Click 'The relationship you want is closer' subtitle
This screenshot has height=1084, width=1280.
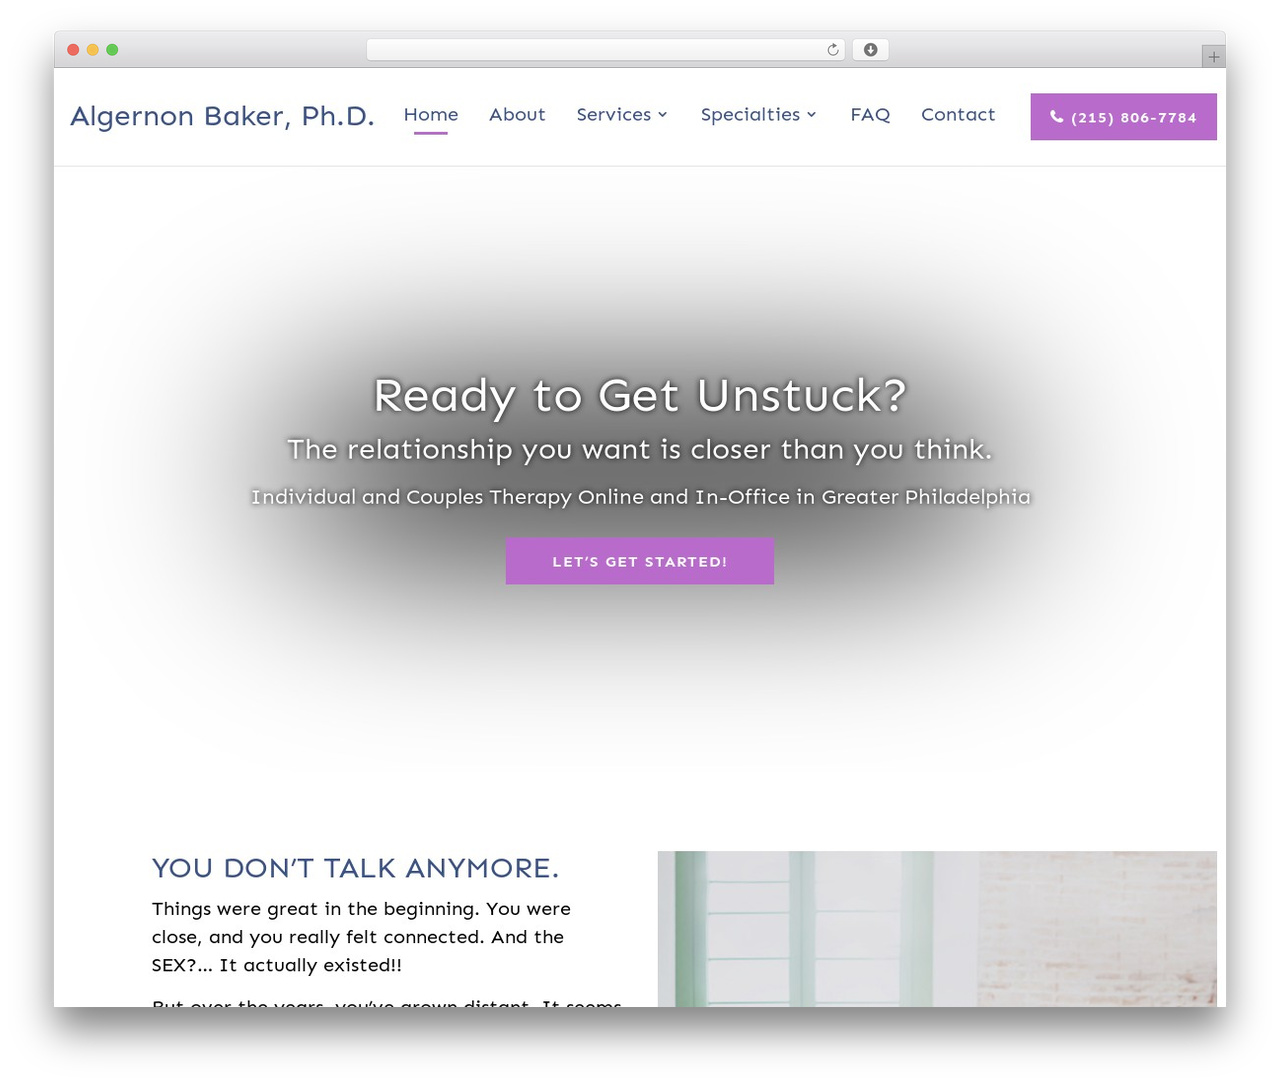coord(640,450)
